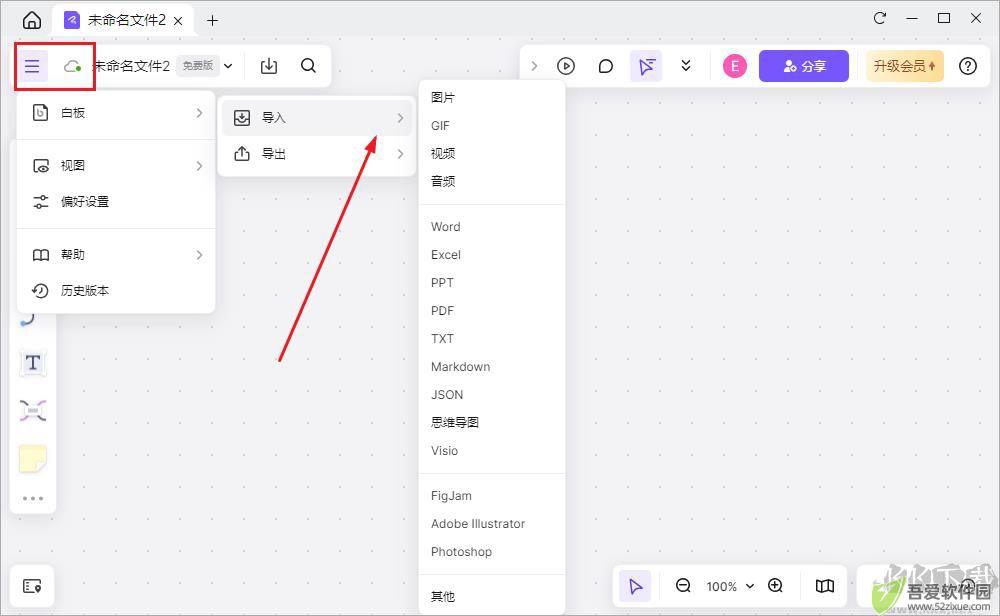
Task: Open the hamburger main menu
Action: (x=32, y=66)
